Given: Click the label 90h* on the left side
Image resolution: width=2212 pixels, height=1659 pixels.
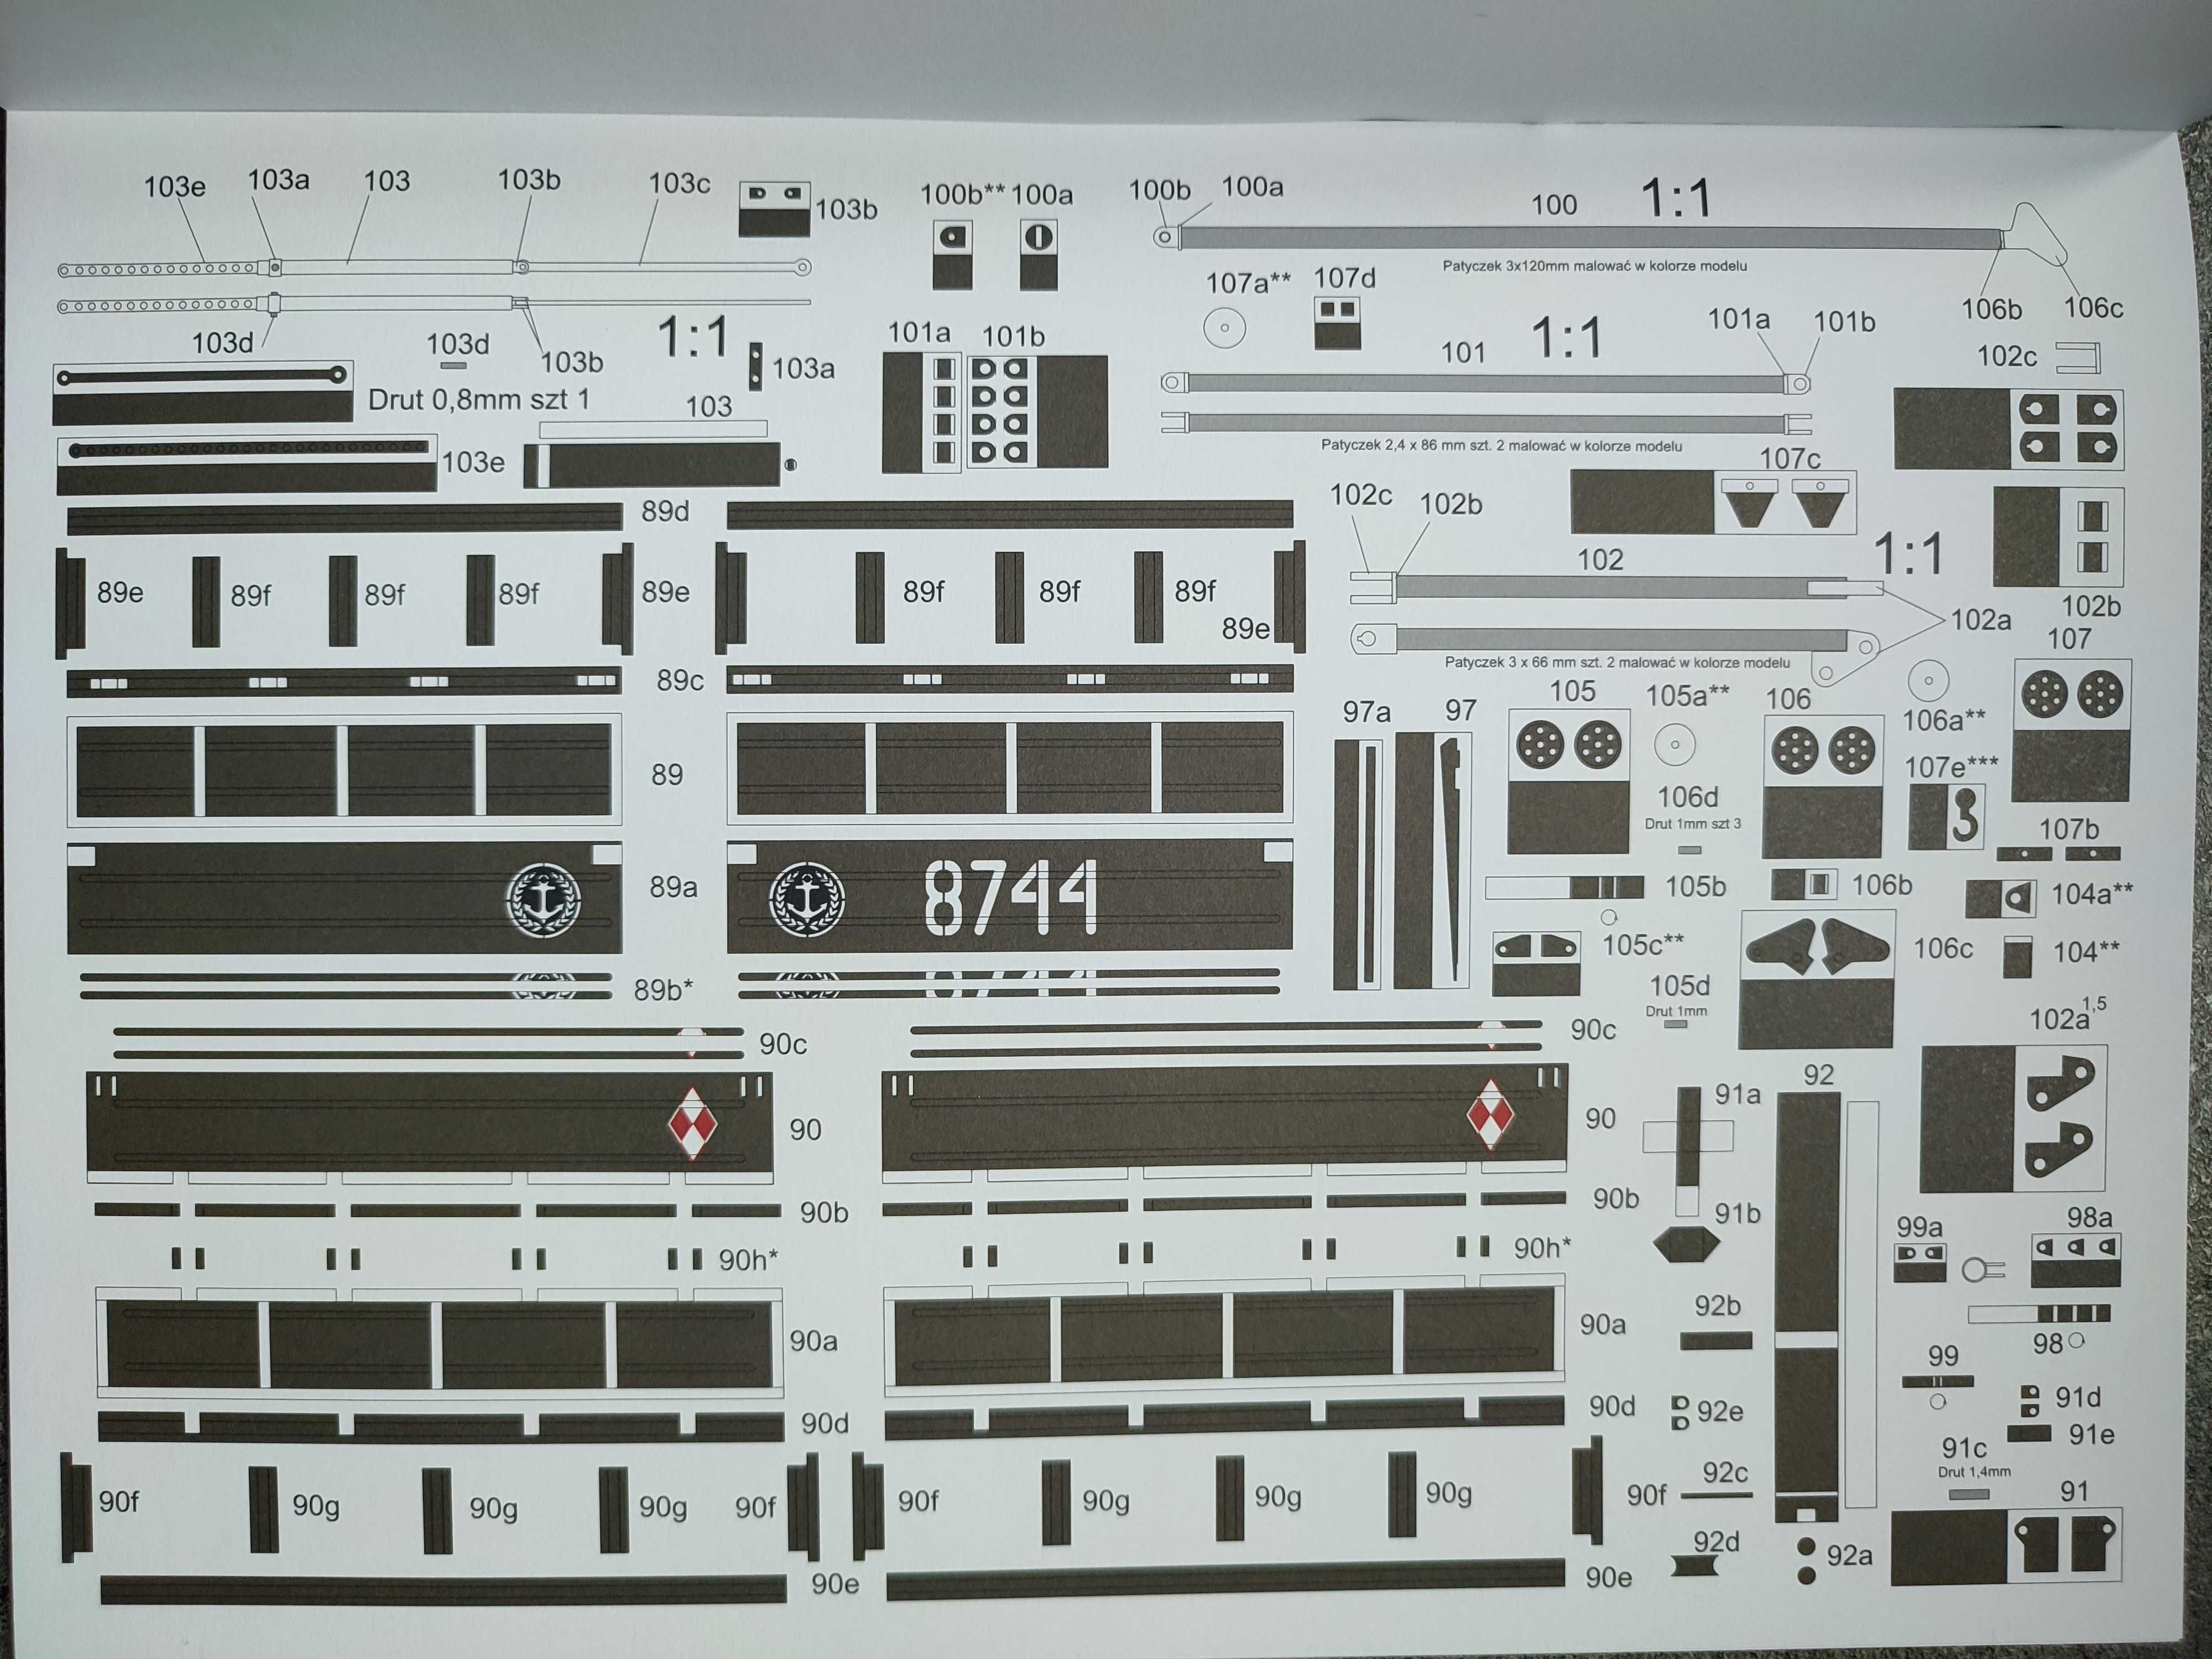Looking at the screenshot, I should [x=748, y=1260].
